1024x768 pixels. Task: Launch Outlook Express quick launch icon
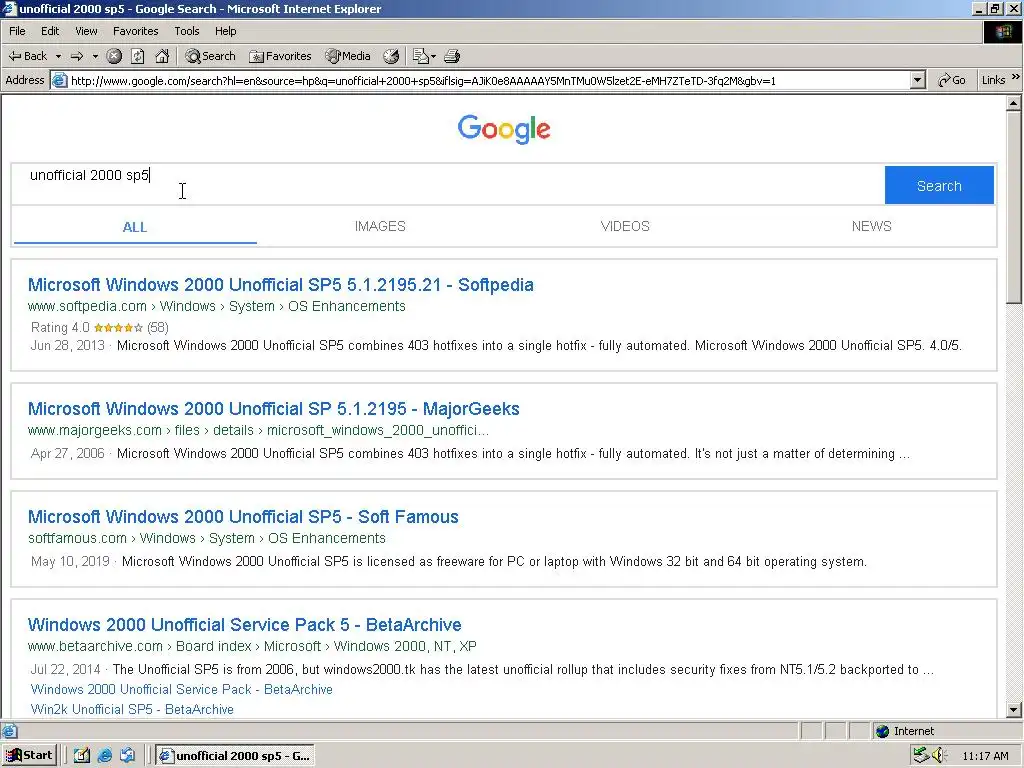pos(127,756)
